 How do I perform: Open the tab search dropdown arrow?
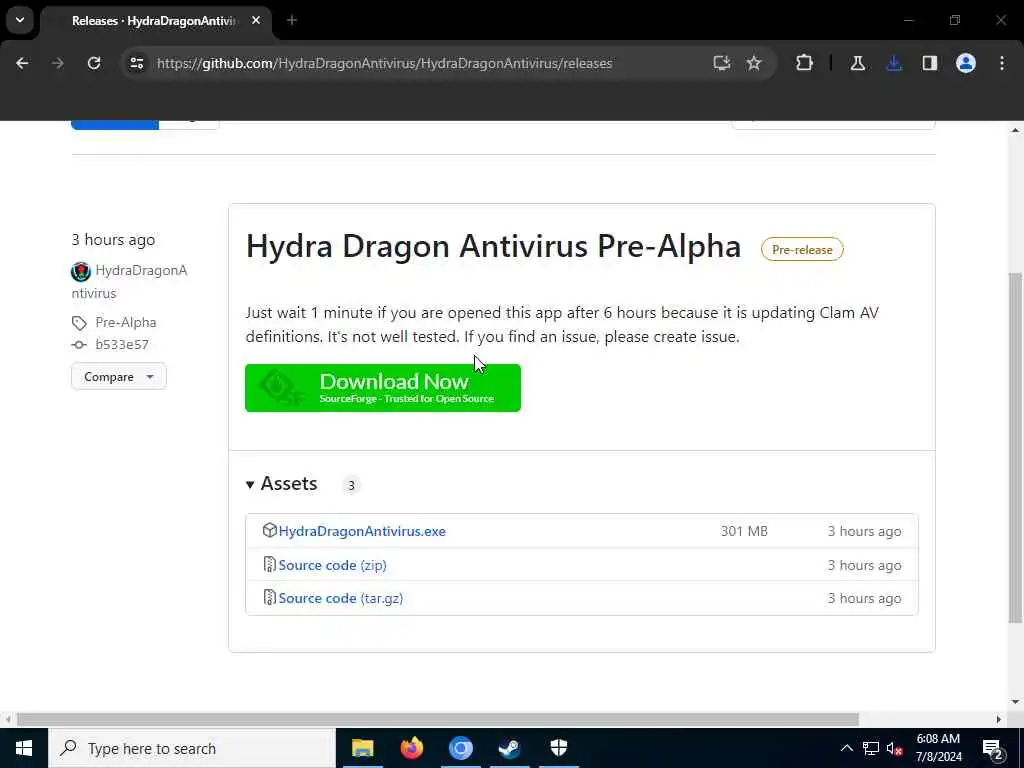(20, 20)
